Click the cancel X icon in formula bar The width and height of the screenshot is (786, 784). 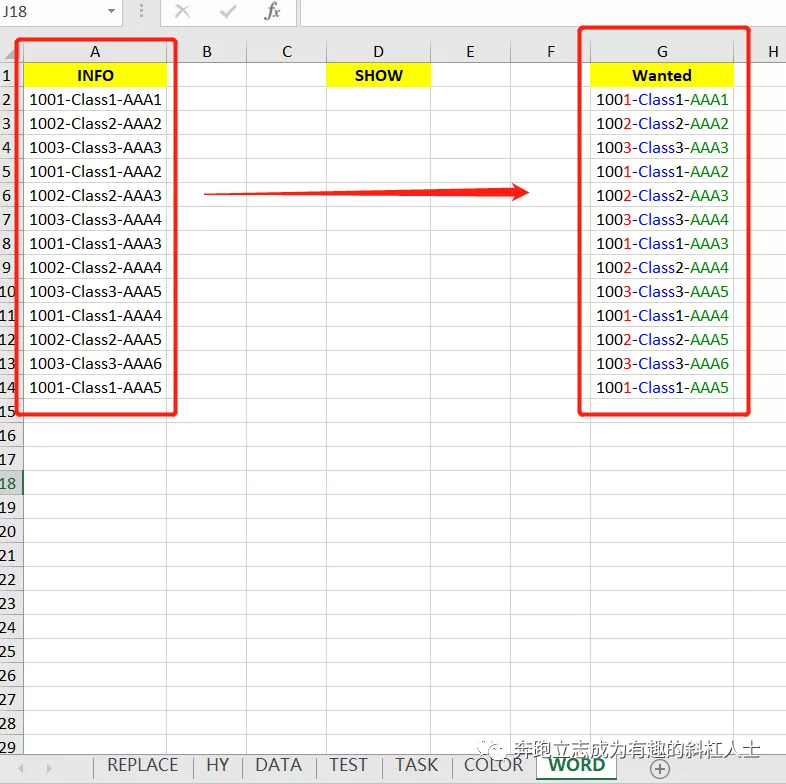[x=182, y=11]
